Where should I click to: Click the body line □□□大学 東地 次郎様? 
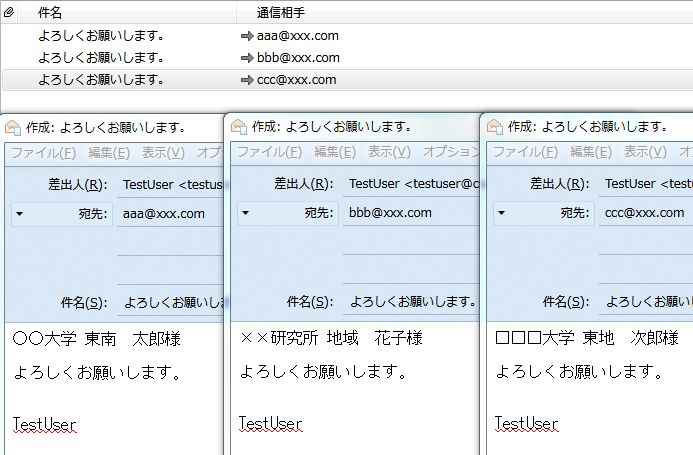tap(587, 338)
